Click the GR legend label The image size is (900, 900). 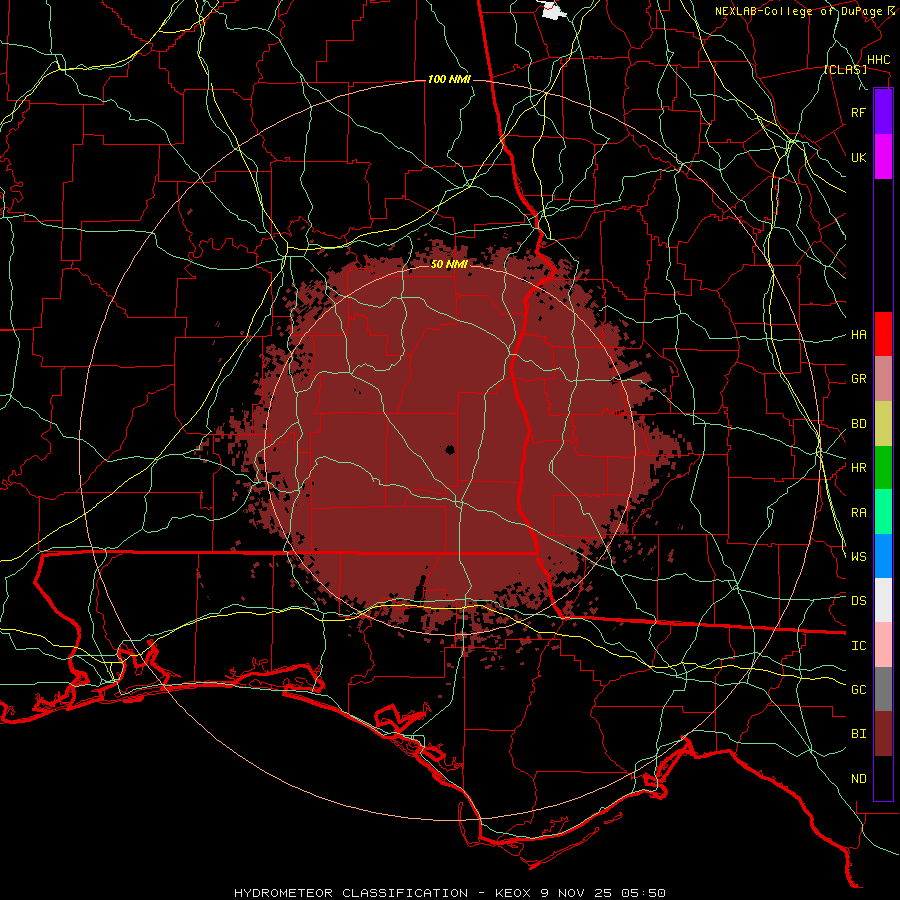[858, 379]
